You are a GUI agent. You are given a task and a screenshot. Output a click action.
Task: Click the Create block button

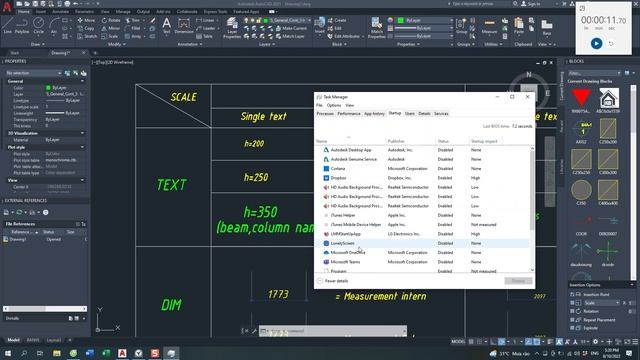point(337,20)
